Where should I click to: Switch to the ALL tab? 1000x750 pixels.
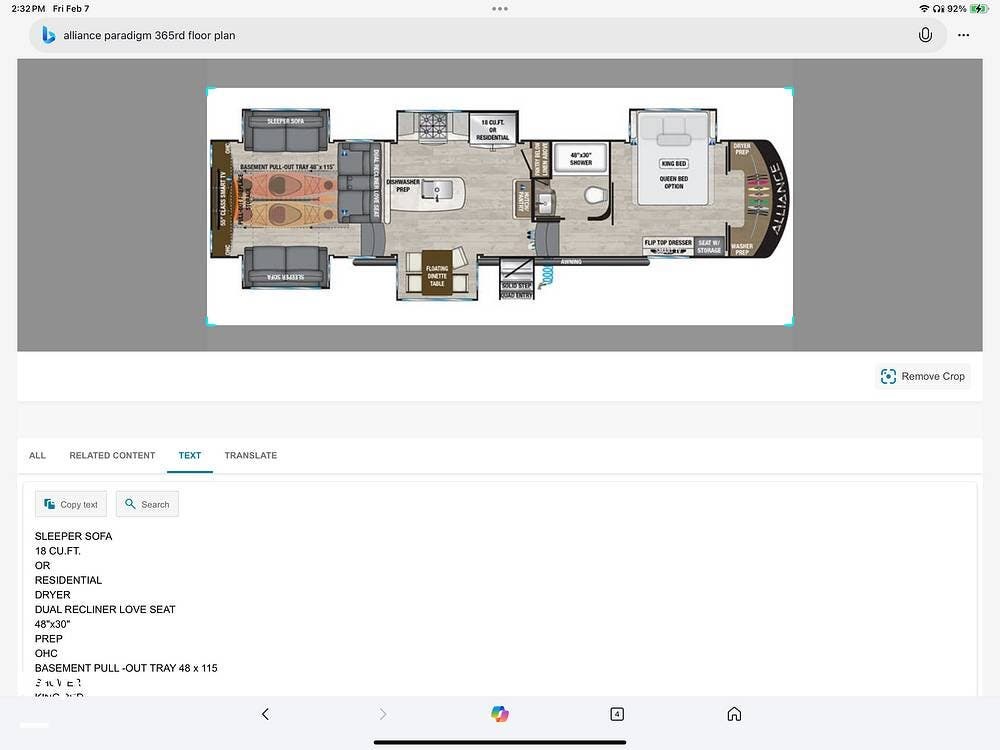37,455
